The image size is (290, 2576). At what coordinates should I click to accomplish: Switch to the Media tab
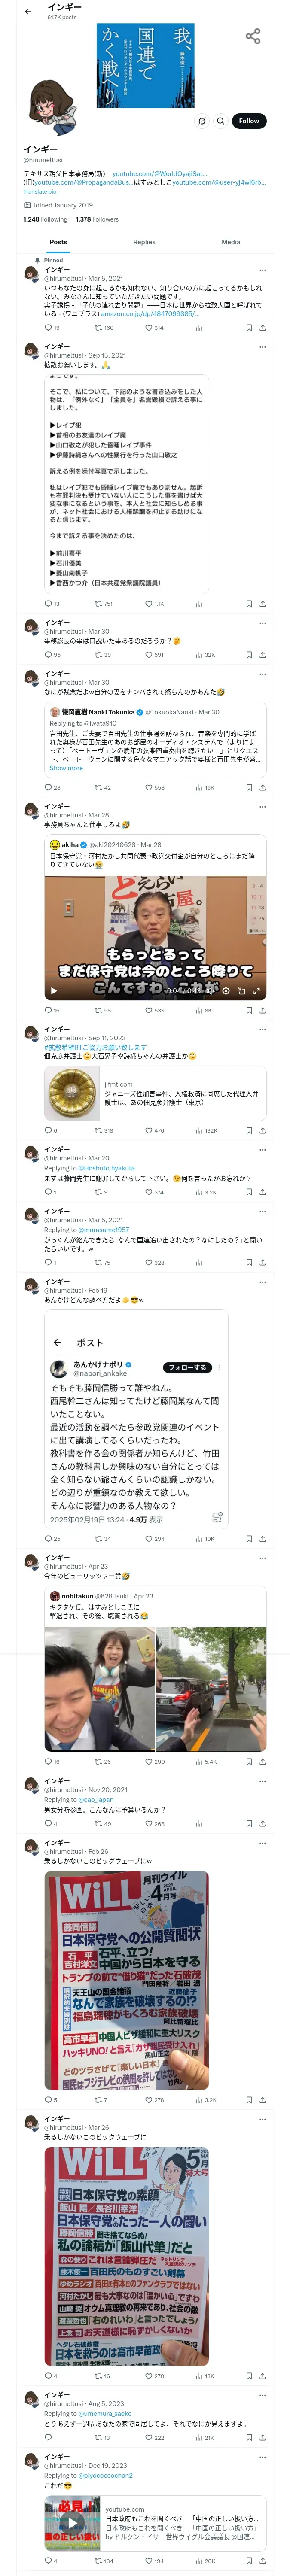coord(231,242)
